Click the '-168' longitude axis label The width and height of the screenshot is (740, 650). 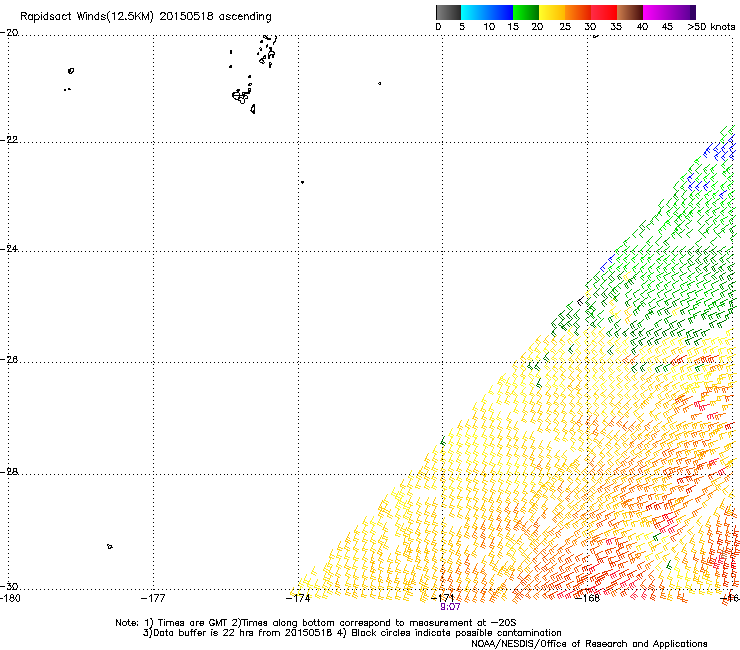tap(588, 599)
